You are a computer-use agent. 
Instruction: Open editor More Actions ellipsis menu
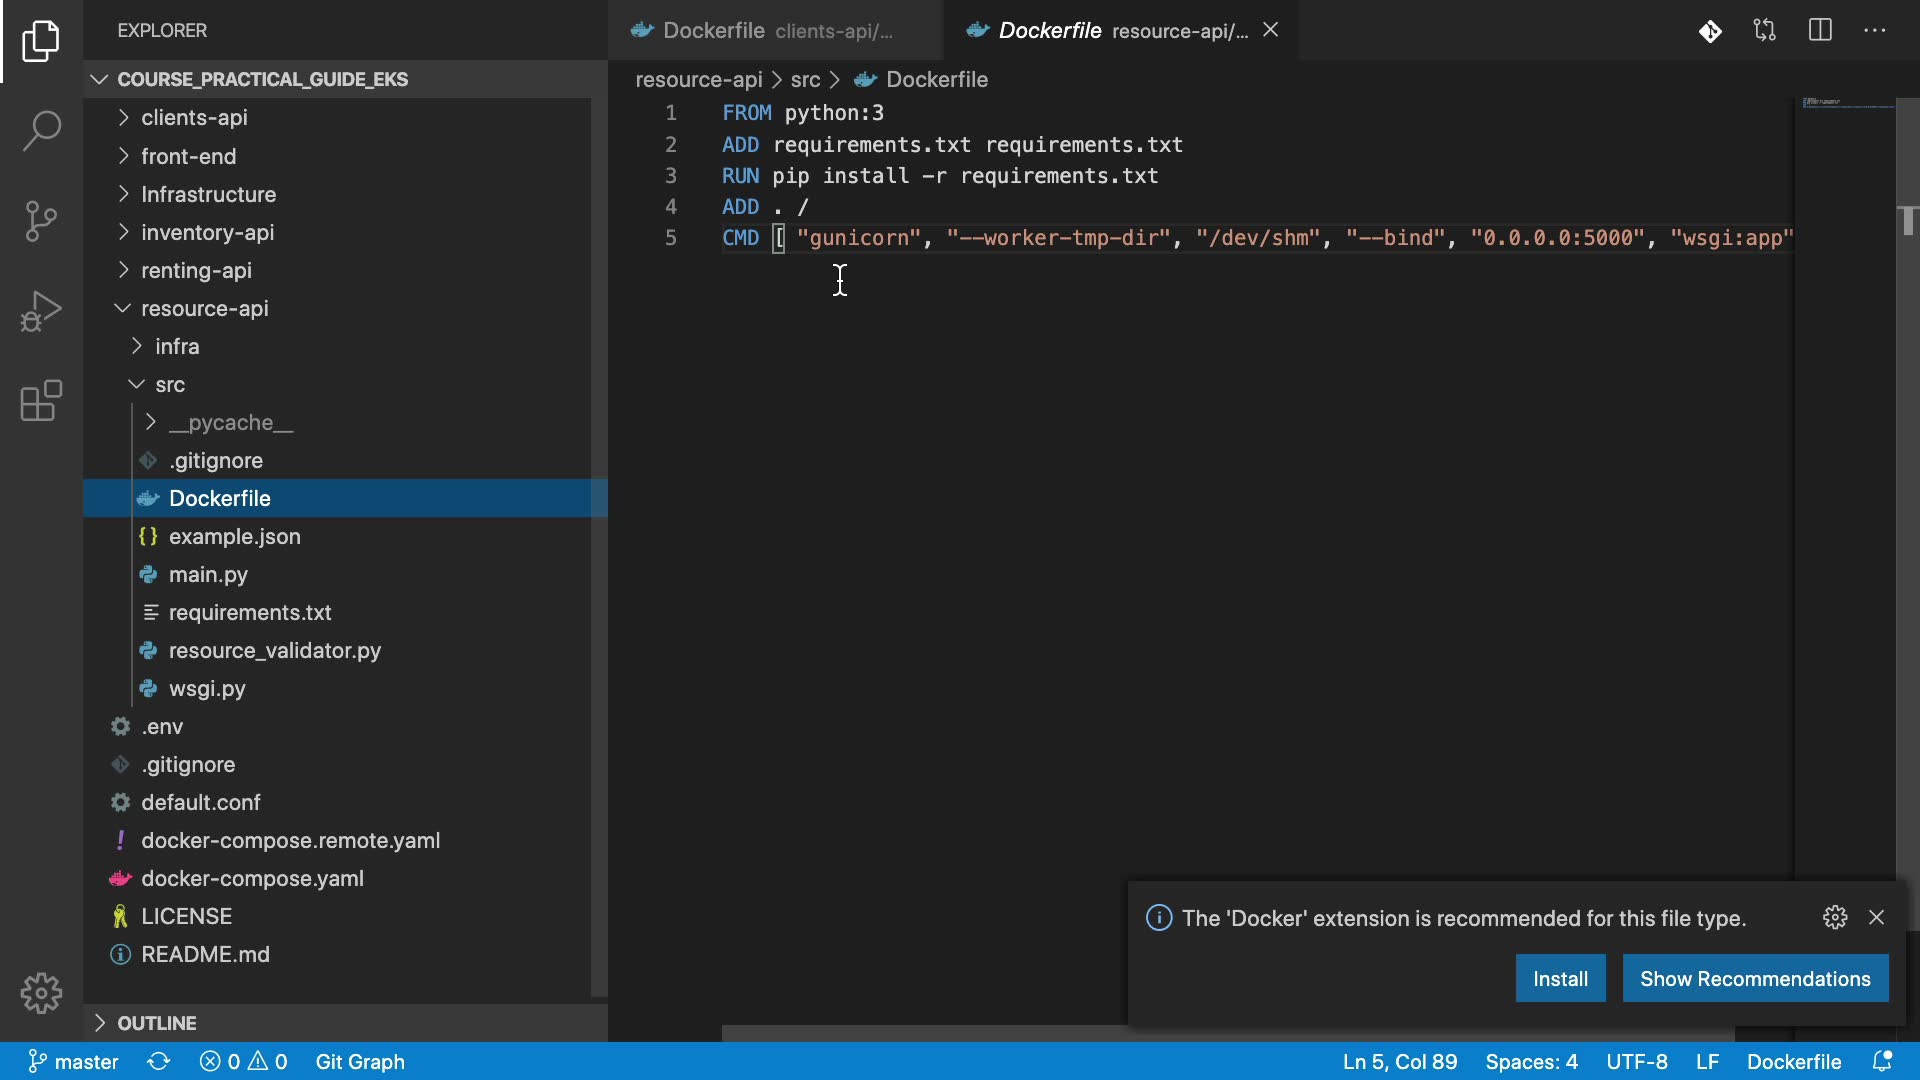tap(1875, 30)
